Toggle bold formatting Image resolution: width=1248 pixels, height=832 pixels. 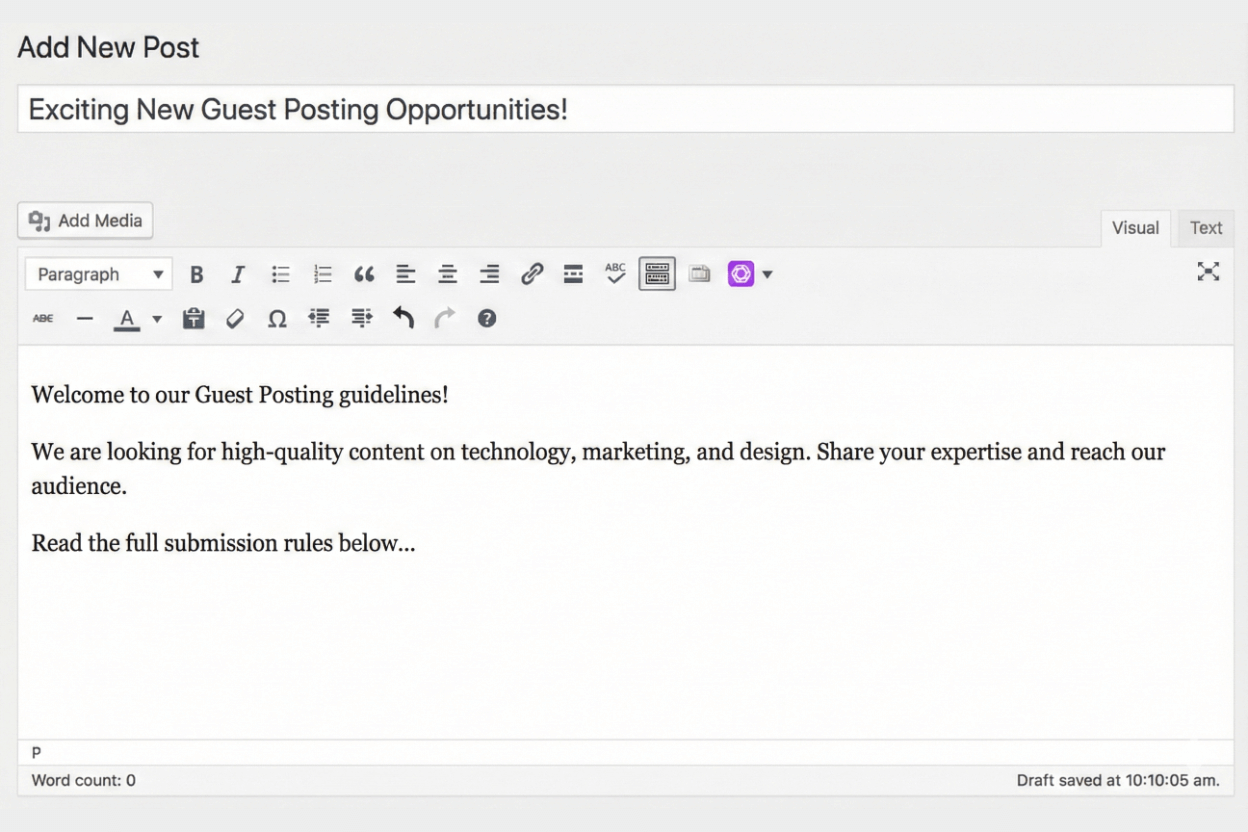196,273
